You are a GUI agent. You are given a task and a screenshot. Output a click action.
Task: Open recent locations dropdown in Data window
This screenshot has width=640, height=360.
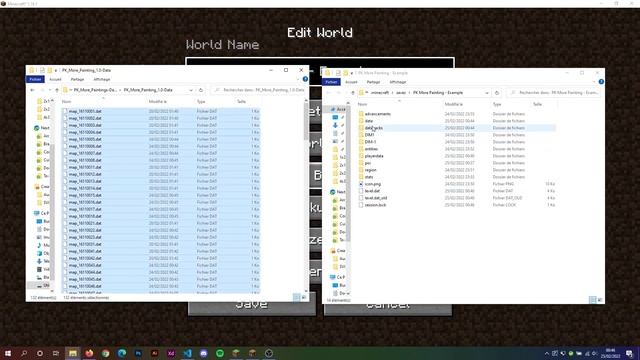(50, 90)
